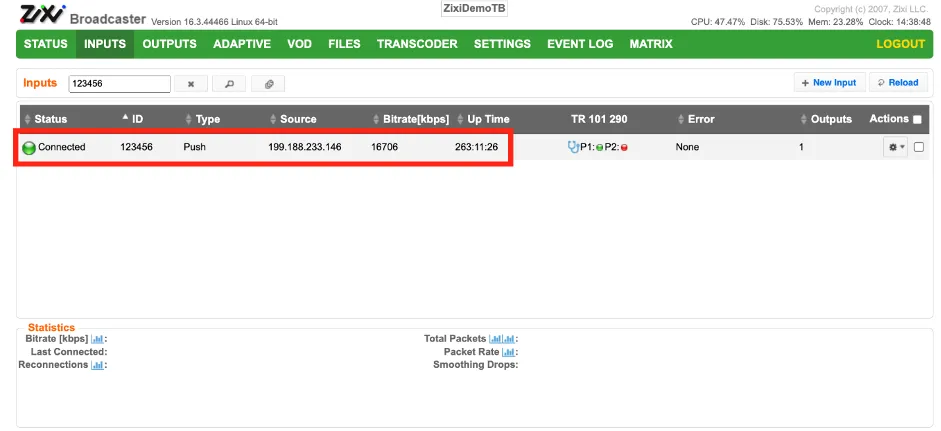View the EVENT LOG tab
The image size is (941, 431).
pos(580,44)
